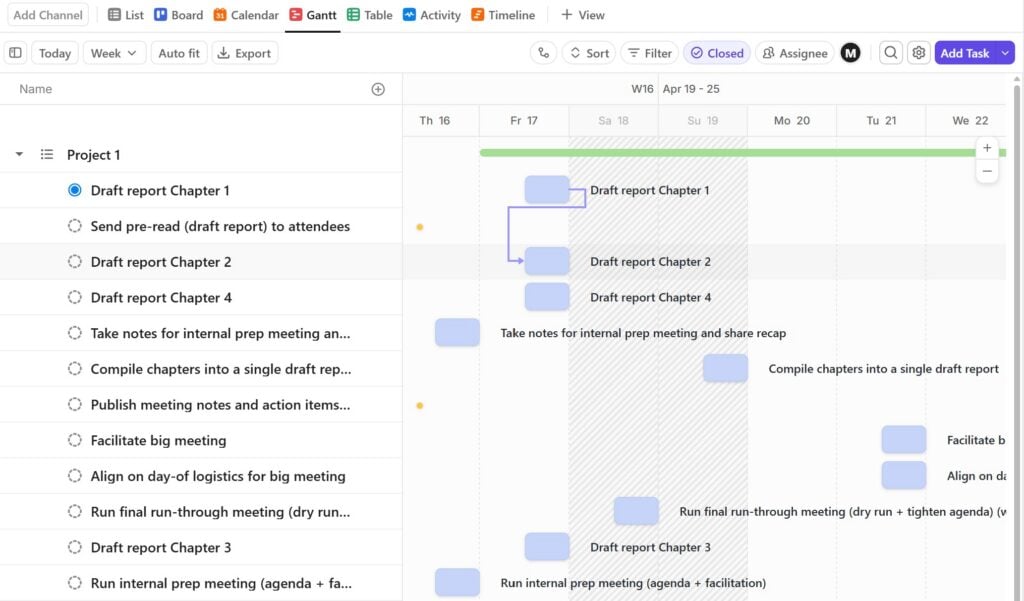Switch to the Activity tab
The height and width of the screenshot is (601, 1024).
tap(432, 14)
